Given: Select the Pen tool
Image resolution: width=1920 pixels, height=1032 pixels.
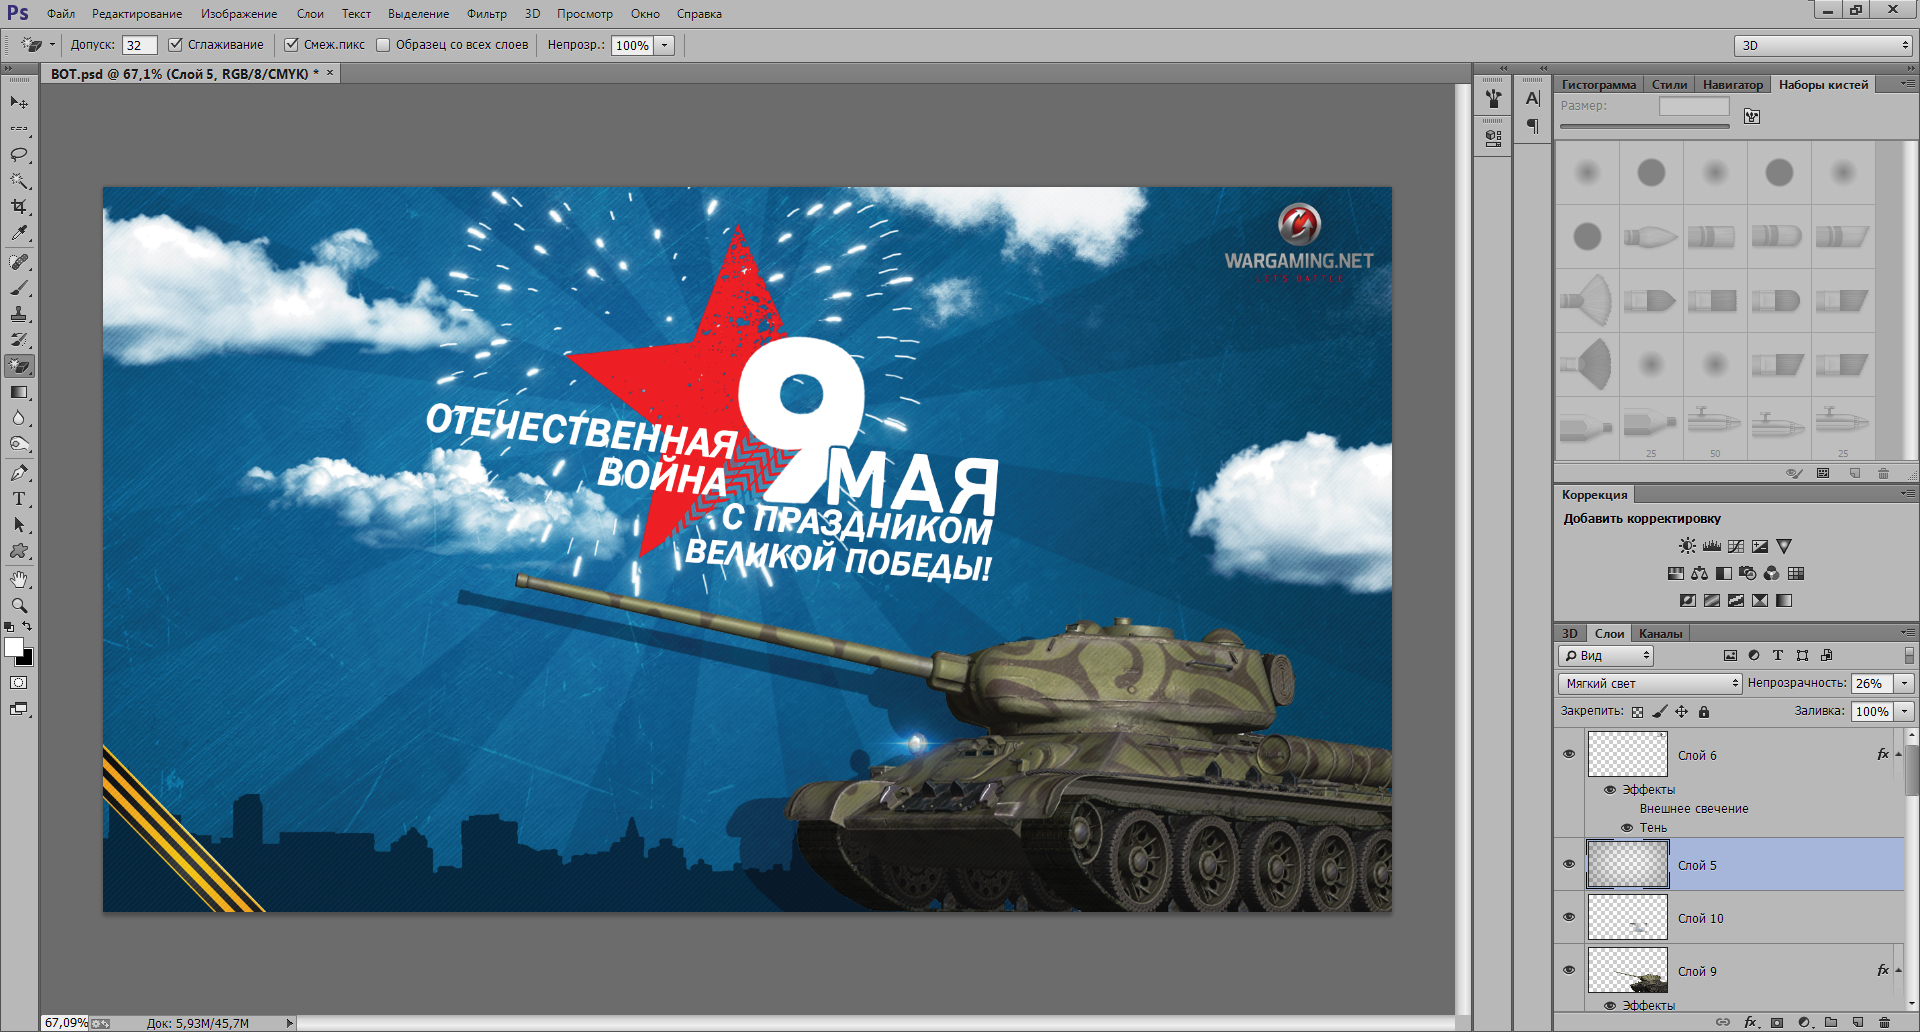Looking at the screenshot, I should click(x=19, y=473).
